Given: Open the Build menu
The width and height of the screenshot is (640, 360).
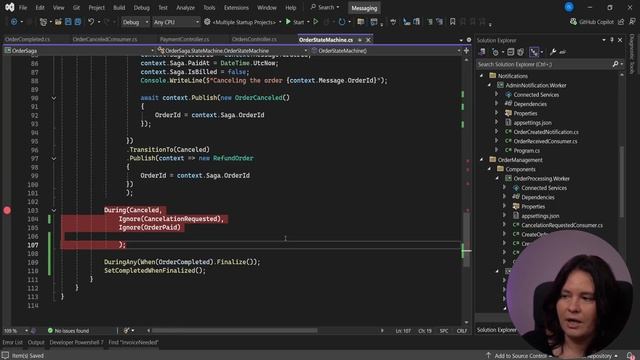Looking at the screenshot, I should (x=119, y=7).
